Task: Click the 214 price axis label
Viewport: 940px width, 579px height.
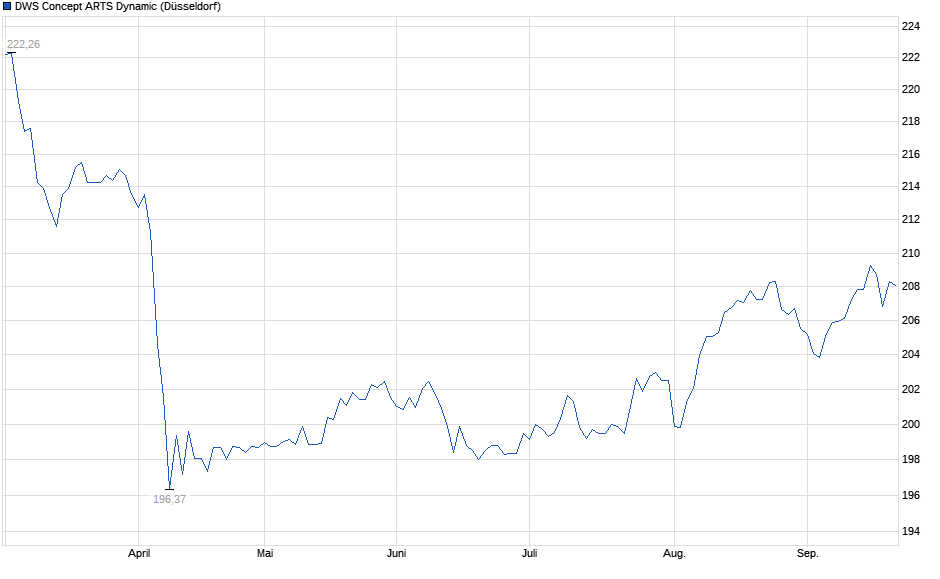Action: pyautogui.click(x=911, y=186)
